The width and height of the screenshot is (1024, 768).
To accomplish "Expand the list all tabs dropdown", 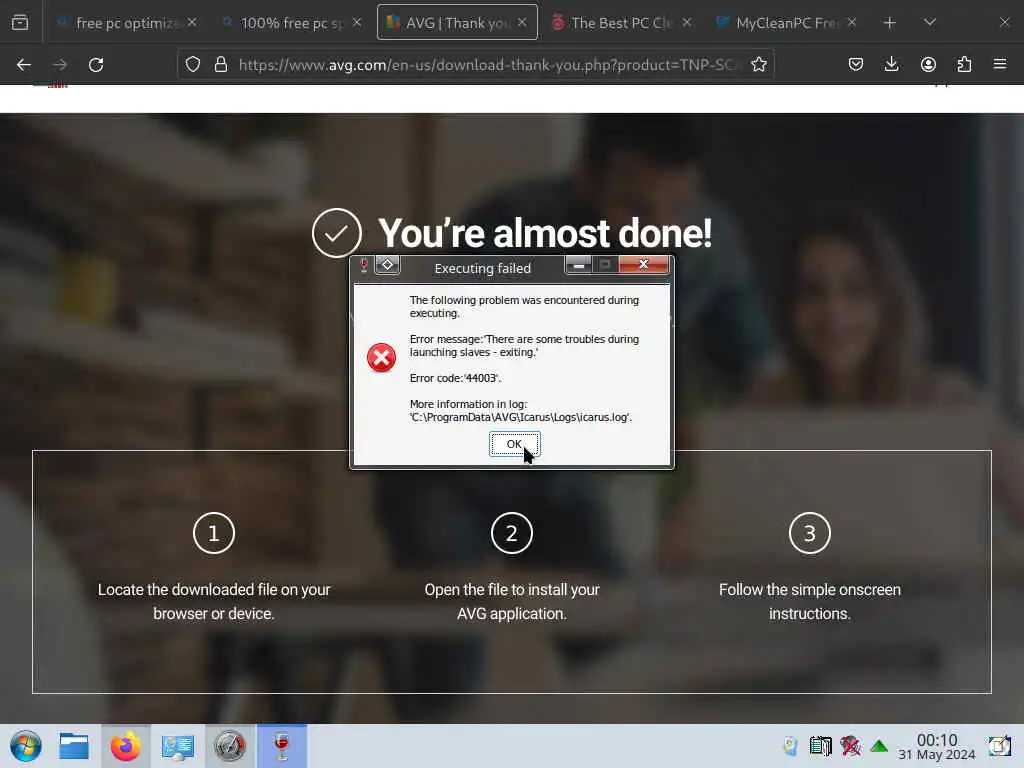I will pyautogui.click(x=930, y=23).
